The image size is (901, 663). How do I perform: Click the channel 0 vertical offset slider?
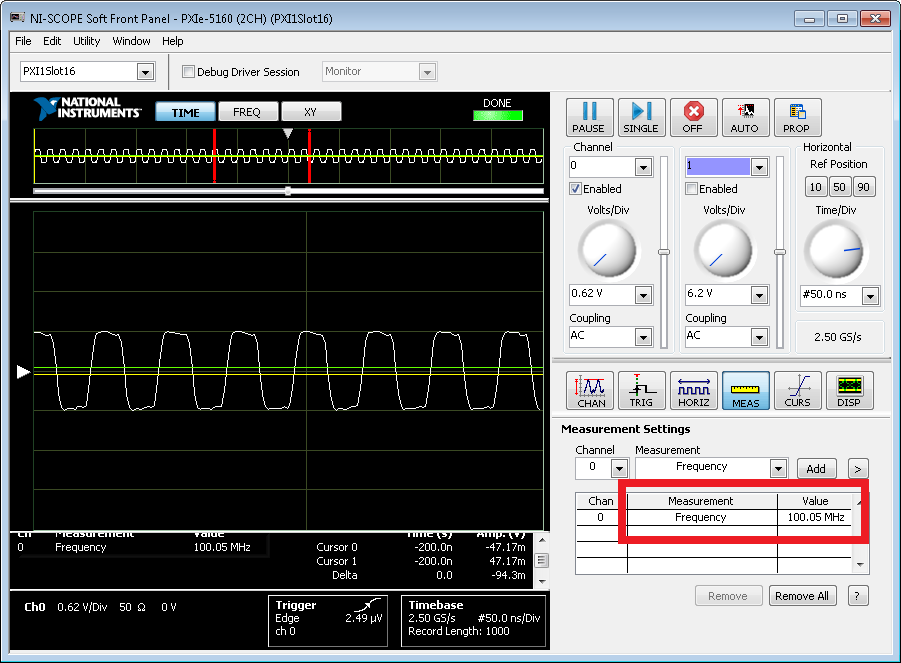click(664, 252)
